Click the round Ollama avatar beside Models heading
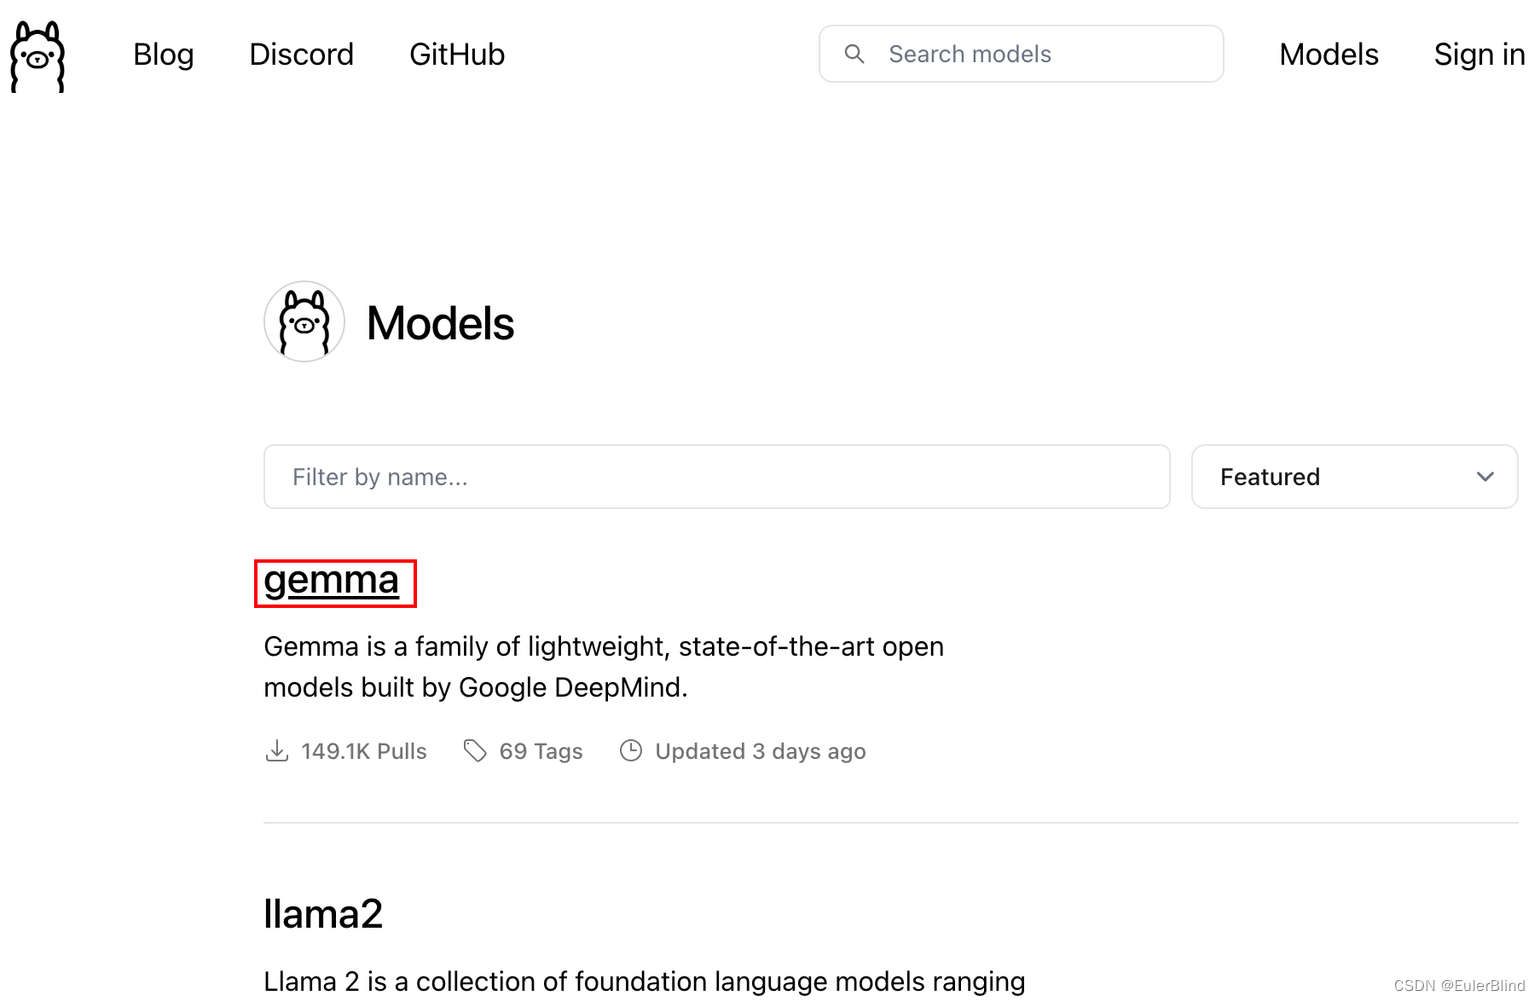The width and height of the screenshot is (1540, 1001). [304, 322]
